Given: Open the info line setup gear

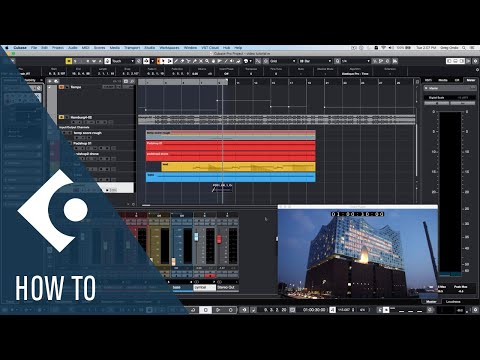Looking at the screenshot, I should [477, 70].
